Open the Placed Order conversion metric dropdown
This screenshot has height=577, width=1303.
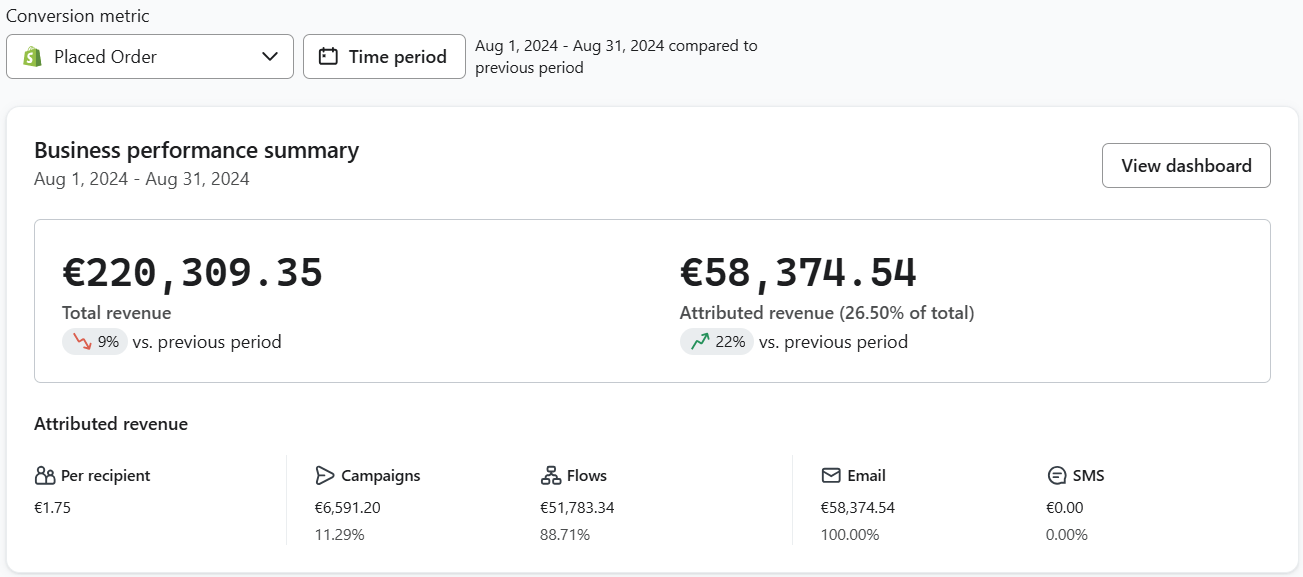pyautogui.click(x=150, y=57)
